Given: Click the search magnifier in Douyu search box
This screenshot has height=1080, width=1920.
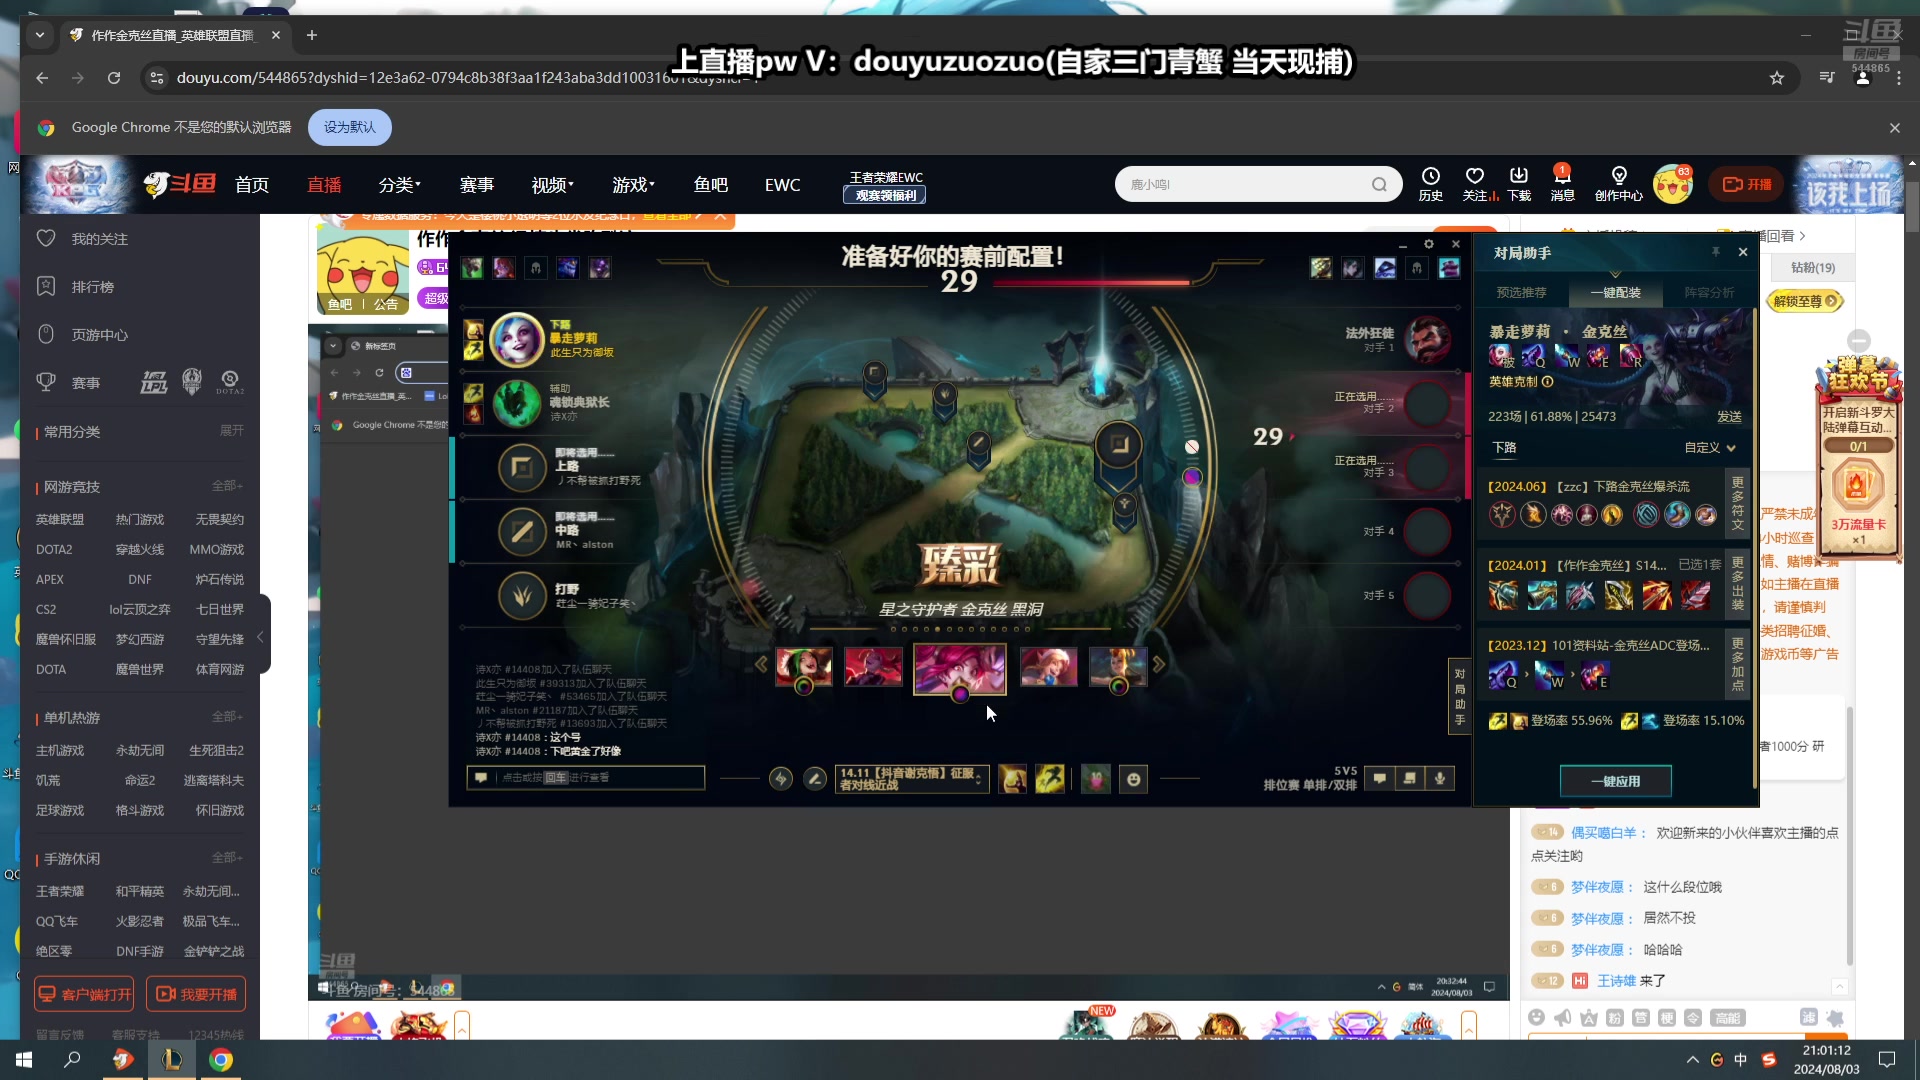Looking at the screenshot, I should point(1379,184).
